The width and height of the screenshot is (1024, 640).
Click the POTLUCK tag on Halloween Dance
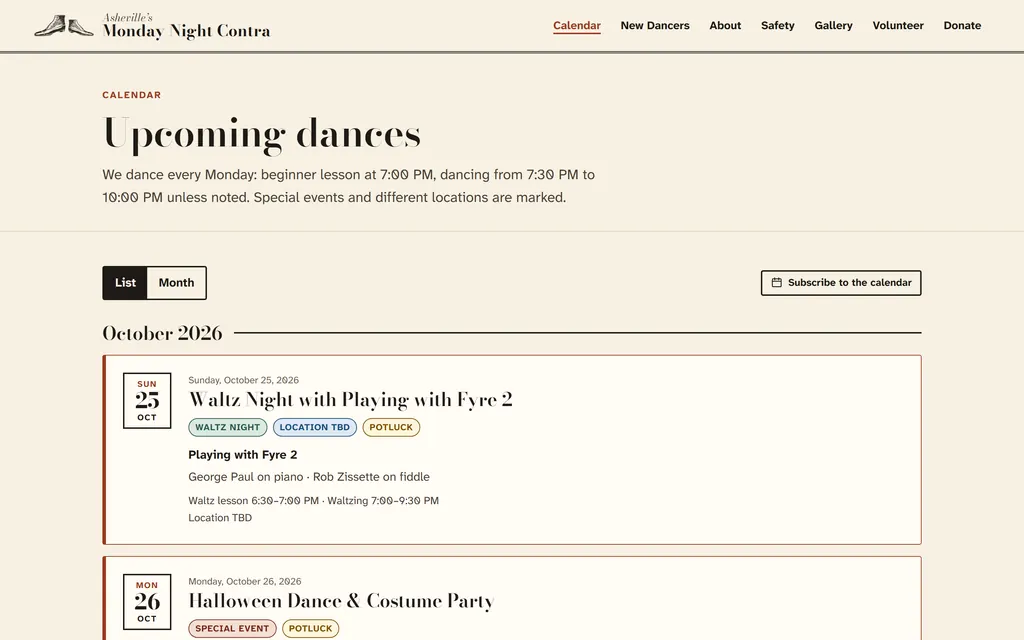click(310, 628)
